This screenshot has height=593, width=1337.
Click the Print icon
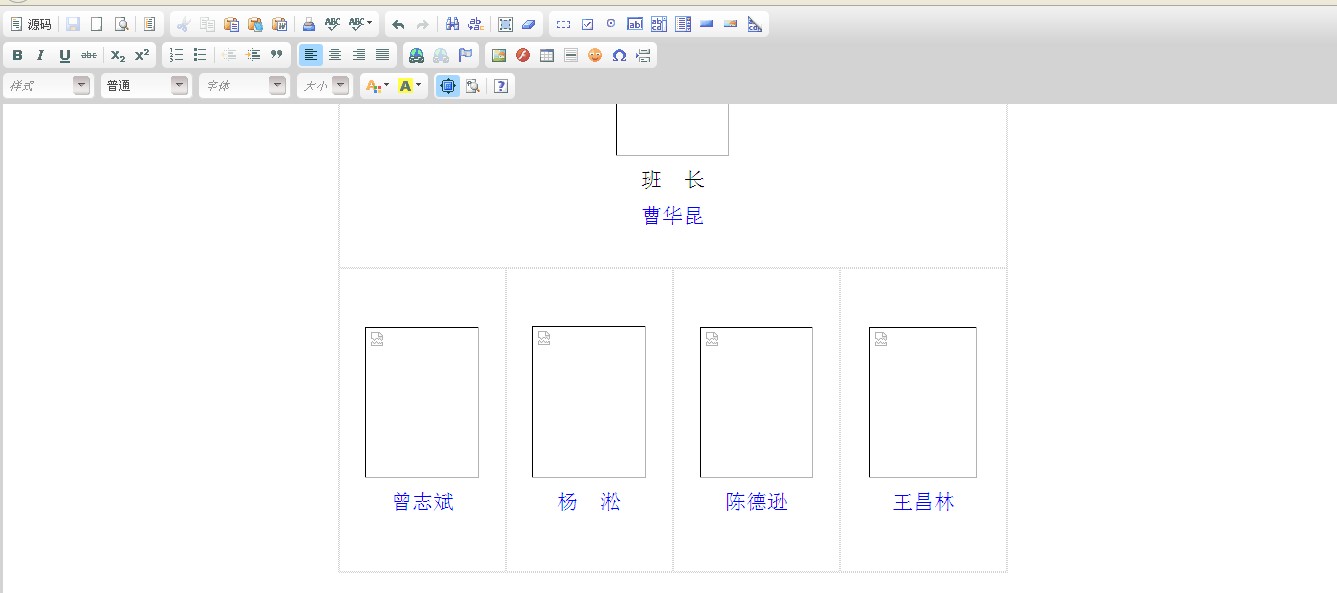click(309, 25)
